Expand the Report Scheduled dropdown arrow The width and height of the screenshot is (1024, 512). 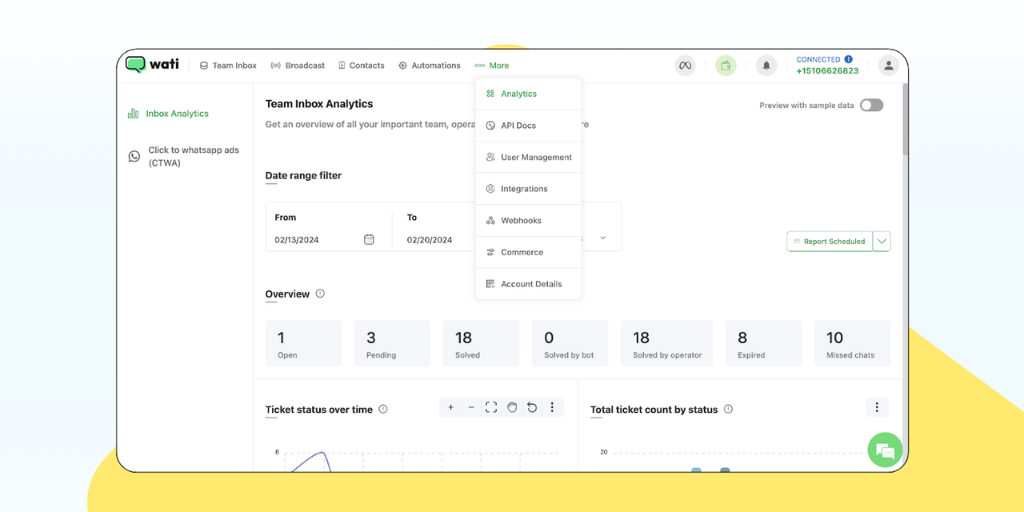click(x=882, y=241)
